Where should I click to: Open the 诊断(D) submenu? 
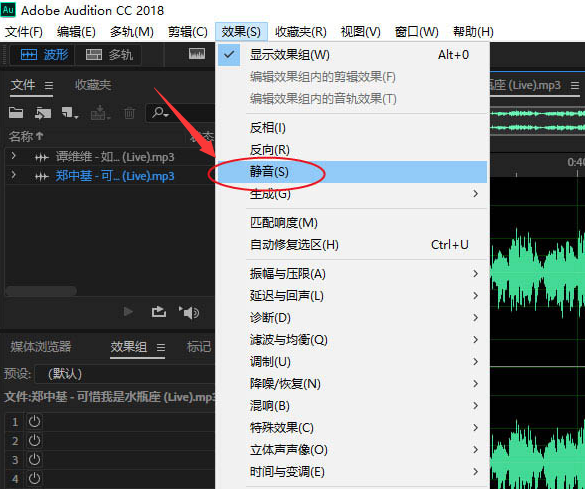click(352, 318)
